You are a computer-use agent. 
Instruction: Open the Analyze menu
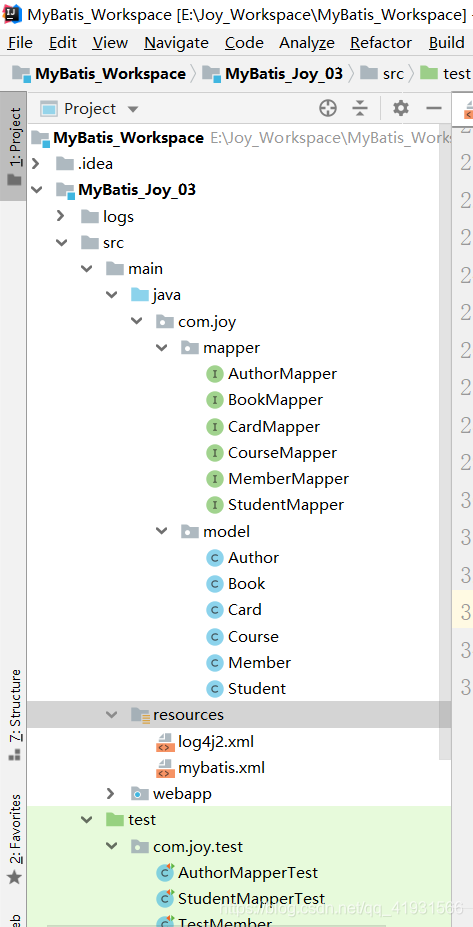pyautogui.click(x=307, y=43)
